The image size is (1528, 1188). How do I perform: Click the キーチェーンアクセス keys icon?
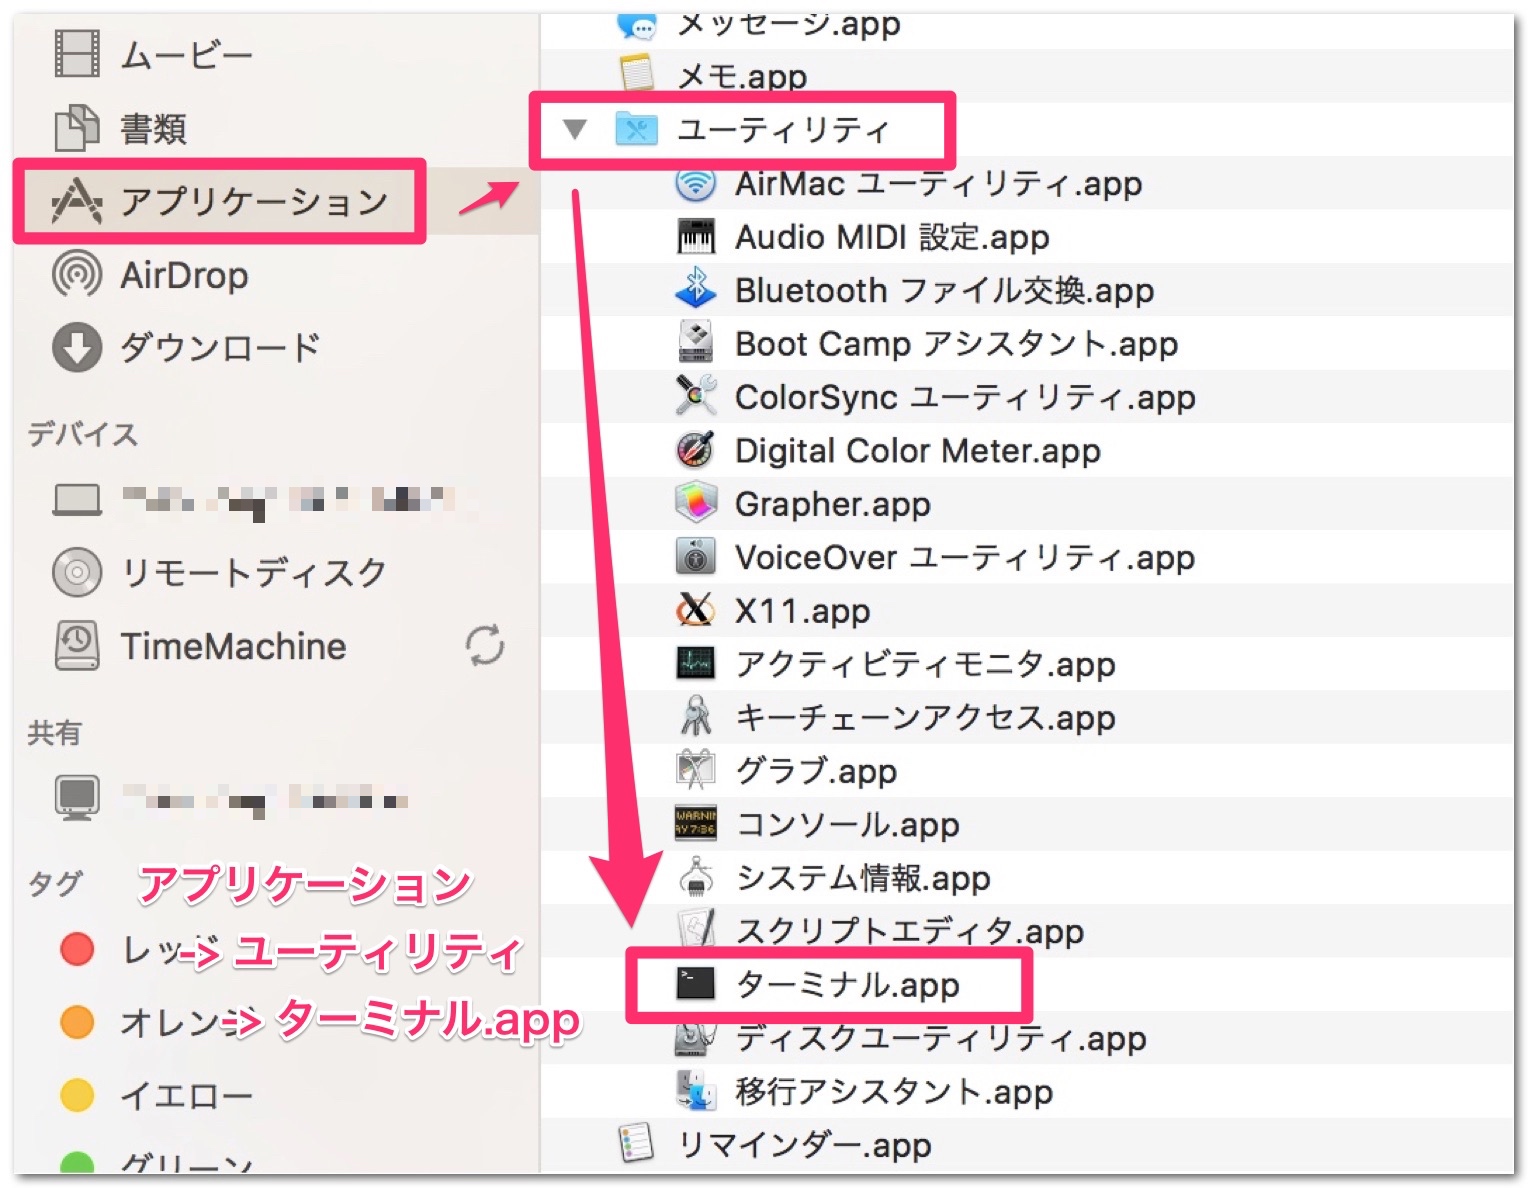point(697,717)
